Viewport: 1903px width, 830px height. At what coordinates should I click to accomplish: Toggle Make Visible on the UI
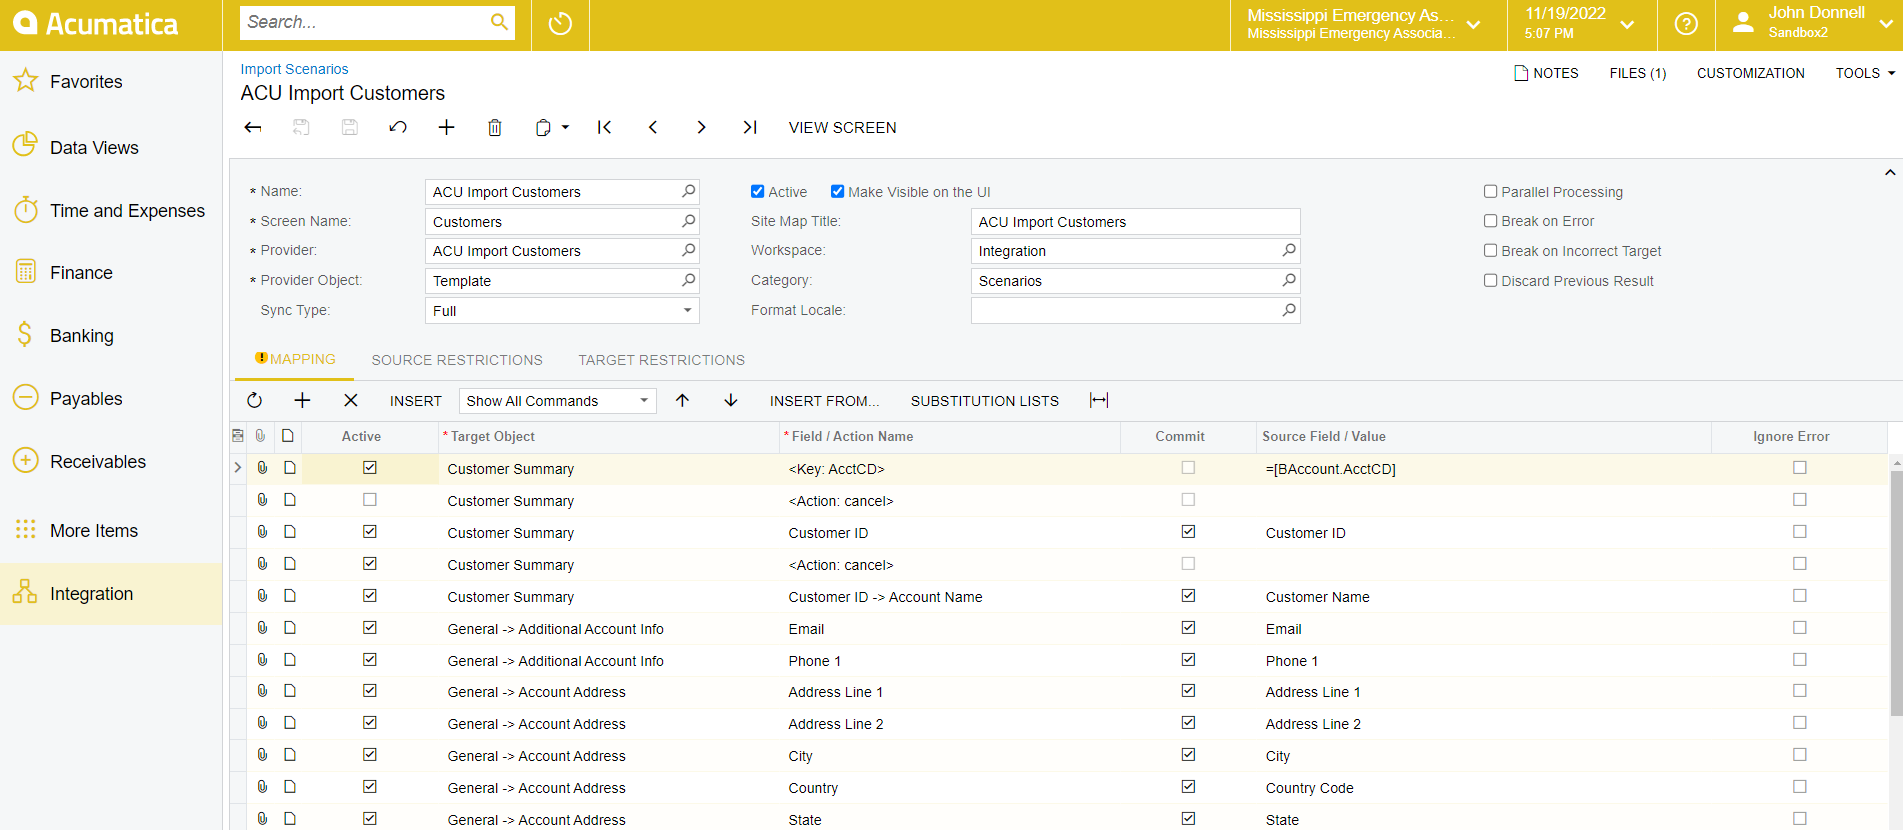pos(837,191)
